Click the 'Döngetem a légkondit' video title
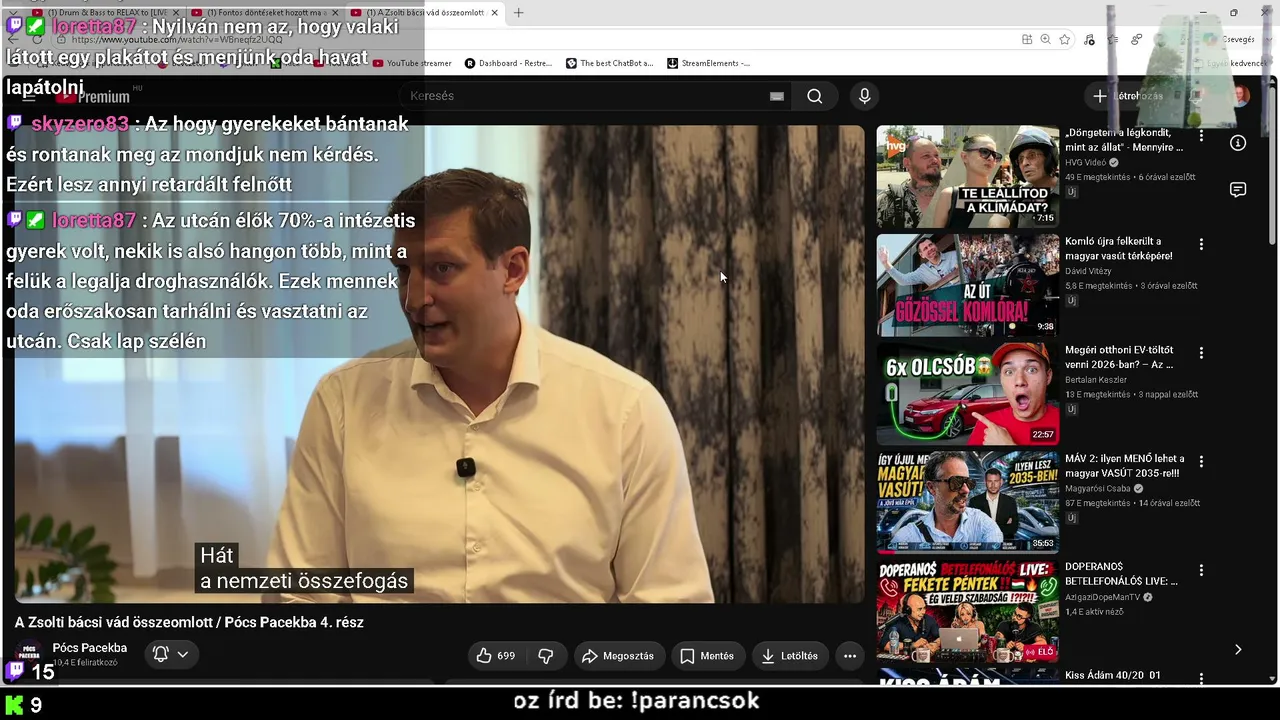Viewport: 1280px width, 720px height. pos(1124,140)
